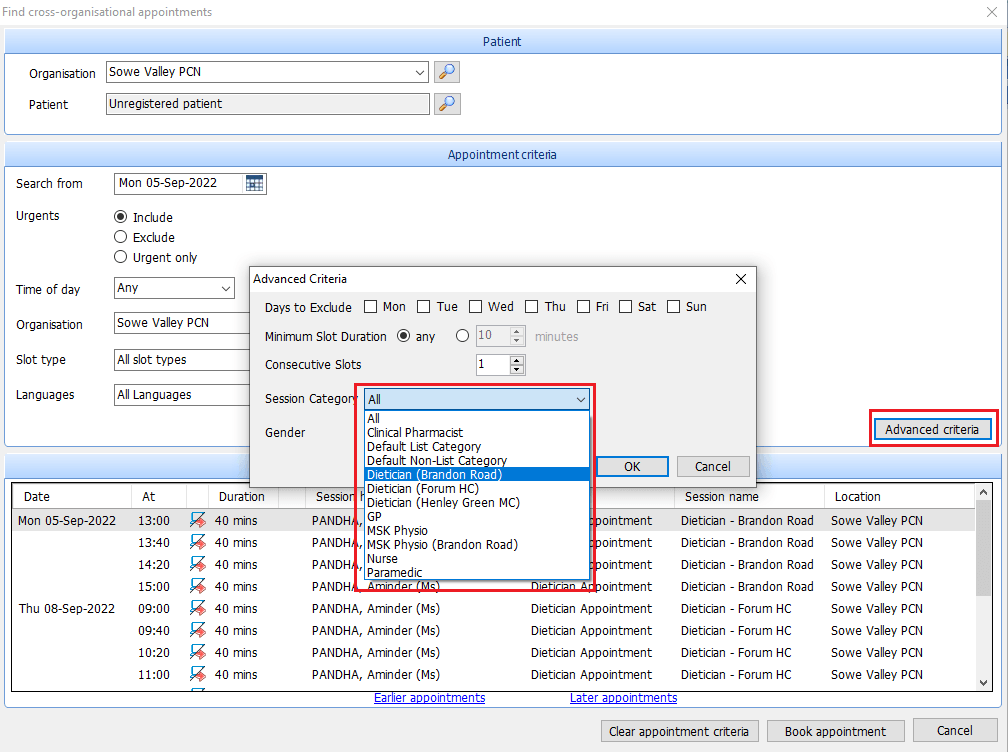Click slot icon in 09:40 row
Screen dimensions: 1008x752
[198, 630]
